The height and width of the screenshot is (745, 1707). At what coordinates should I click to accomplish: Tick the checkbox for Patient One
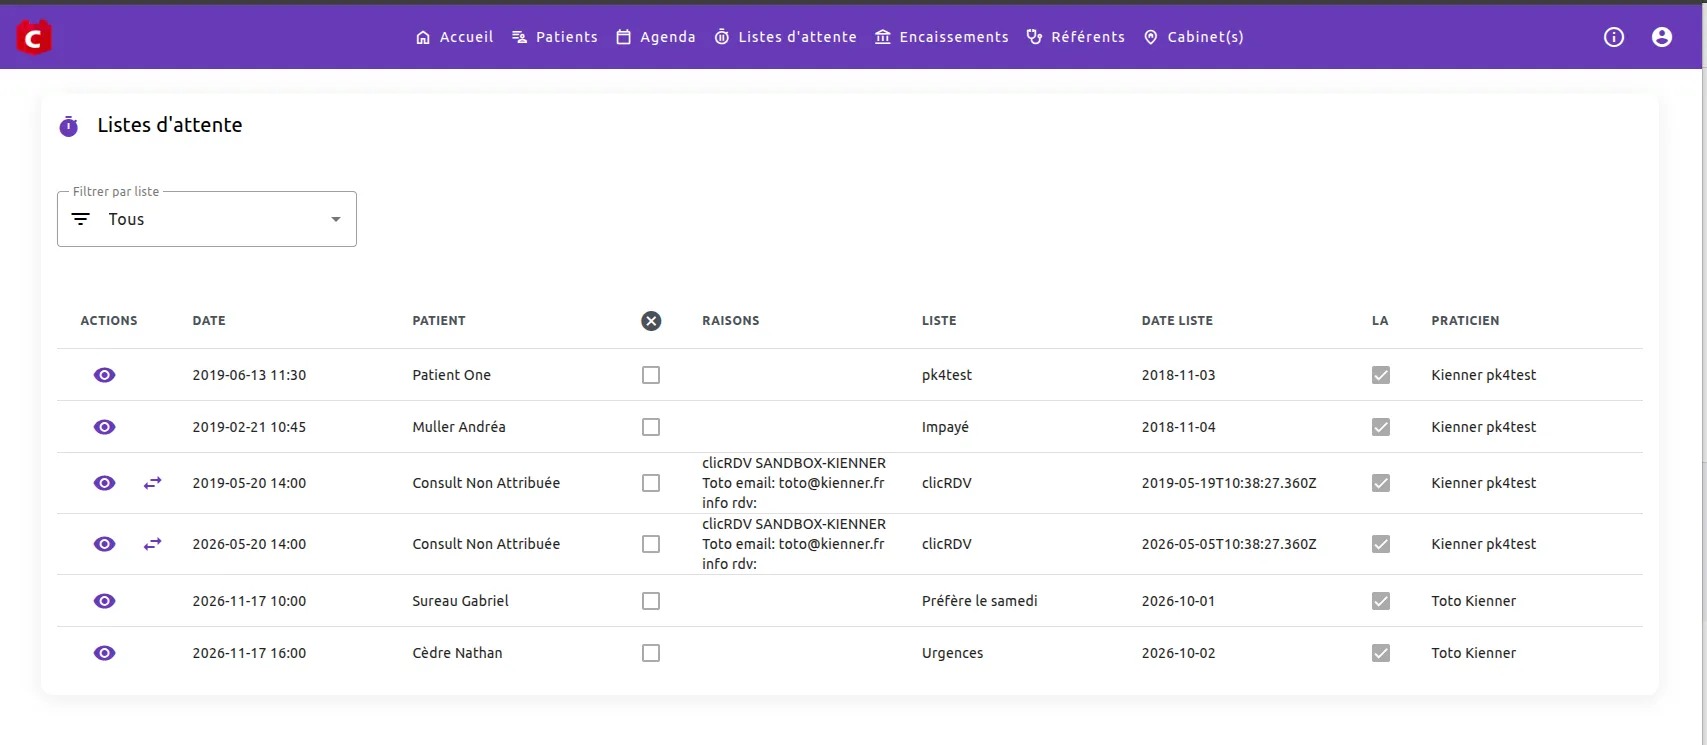coord(651,375)
